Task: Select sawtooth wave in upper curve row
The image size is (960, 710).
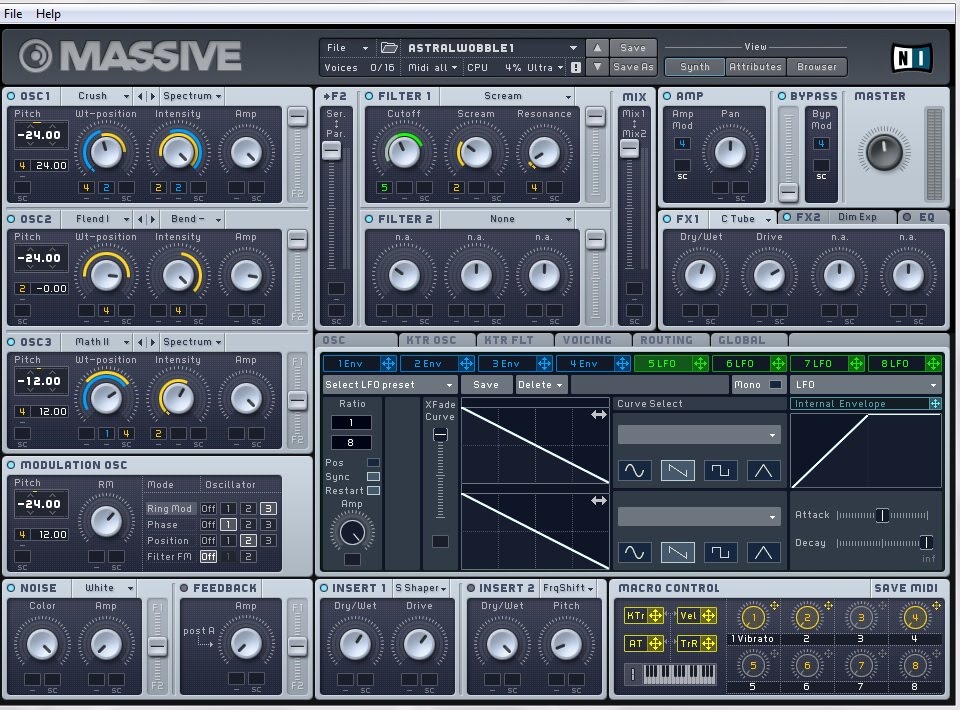Action: click(x=677, y=470)
